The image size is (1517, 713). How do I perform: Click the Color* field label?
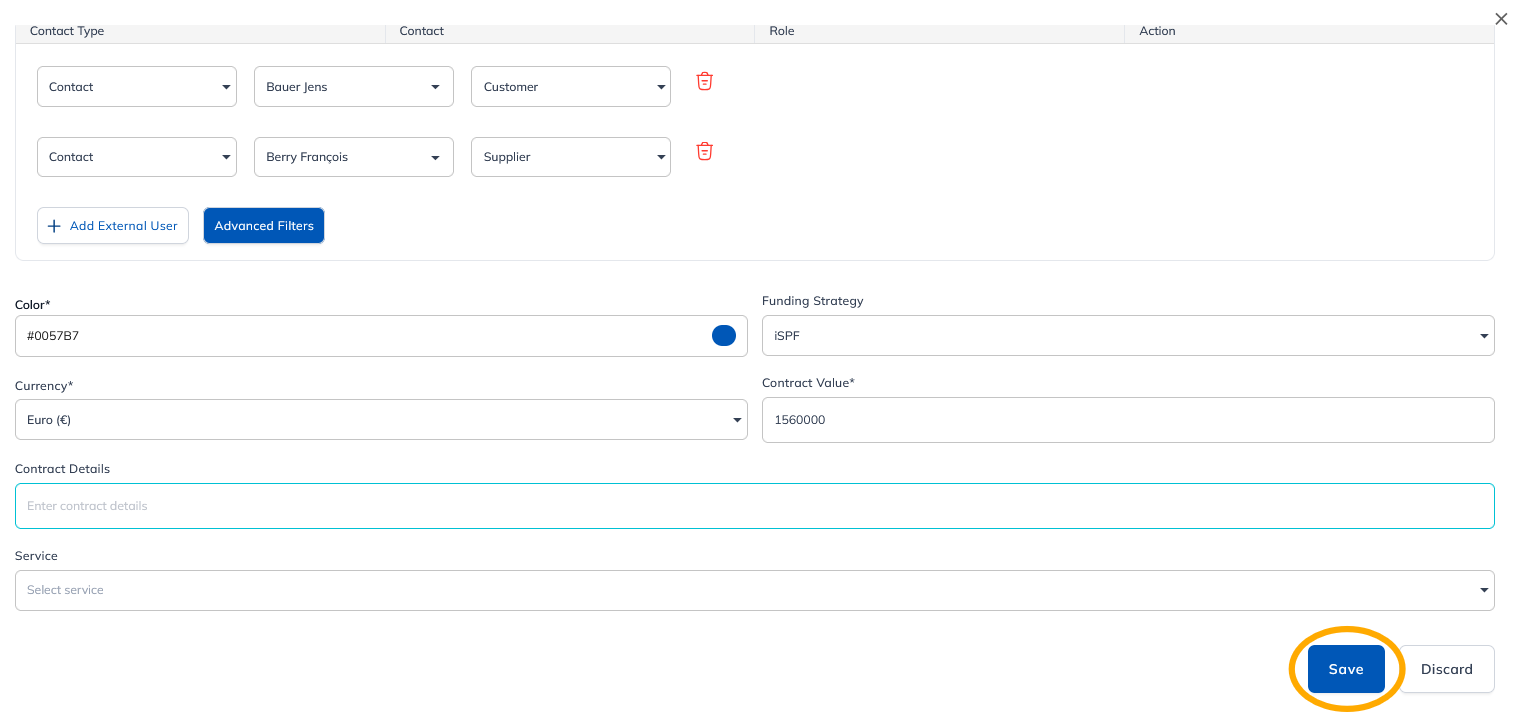click(33, 304)
